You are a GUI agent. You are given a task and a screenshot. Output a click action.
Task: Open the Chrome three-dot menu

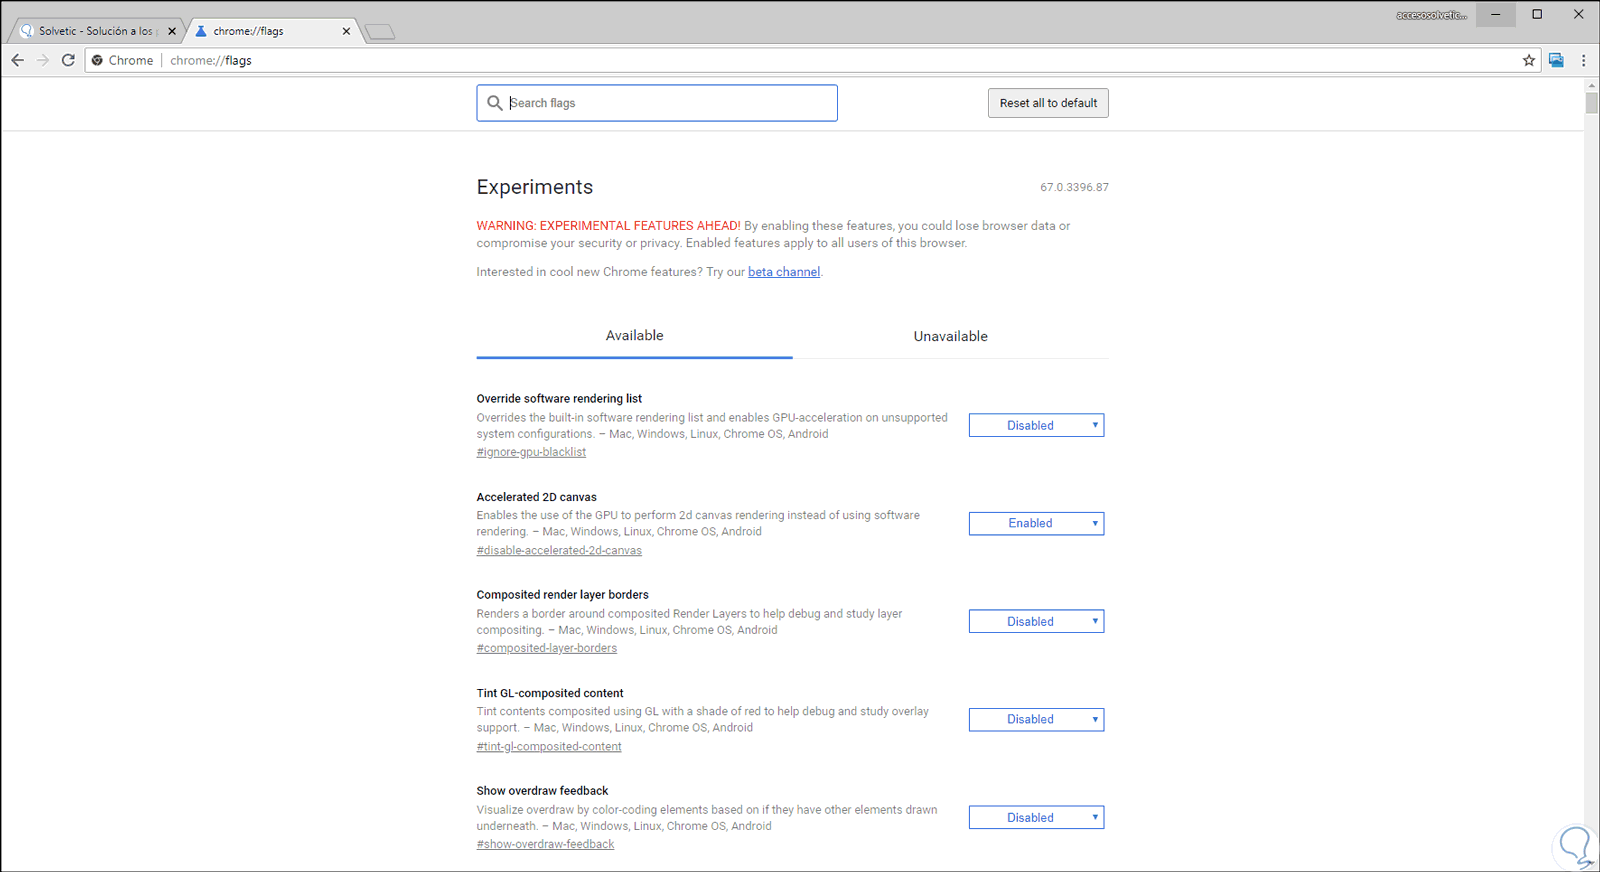(x=1583, y=60)
